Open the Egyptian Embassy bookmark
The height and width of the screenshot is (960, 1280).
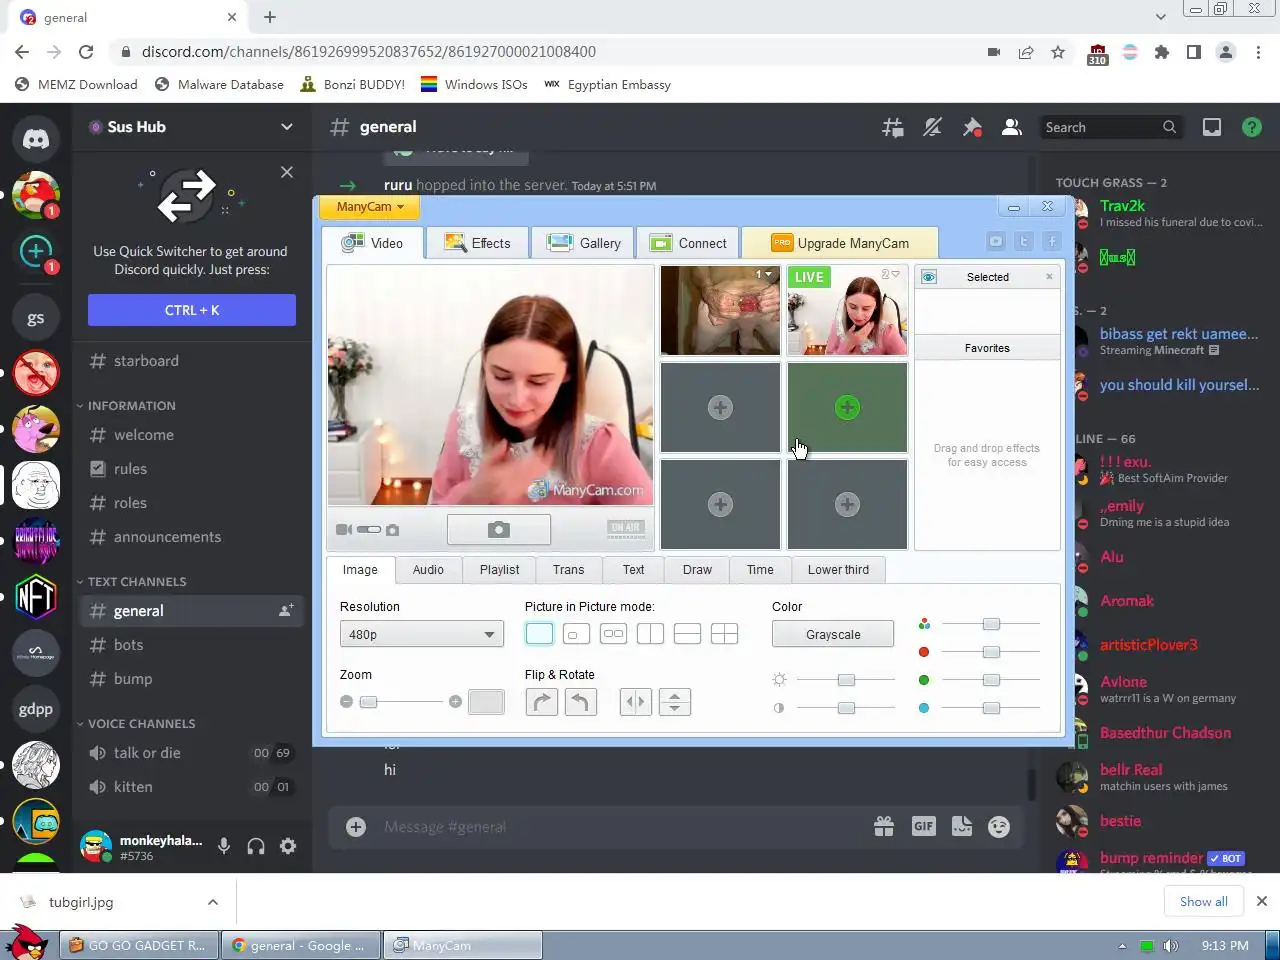coord(608,85)
